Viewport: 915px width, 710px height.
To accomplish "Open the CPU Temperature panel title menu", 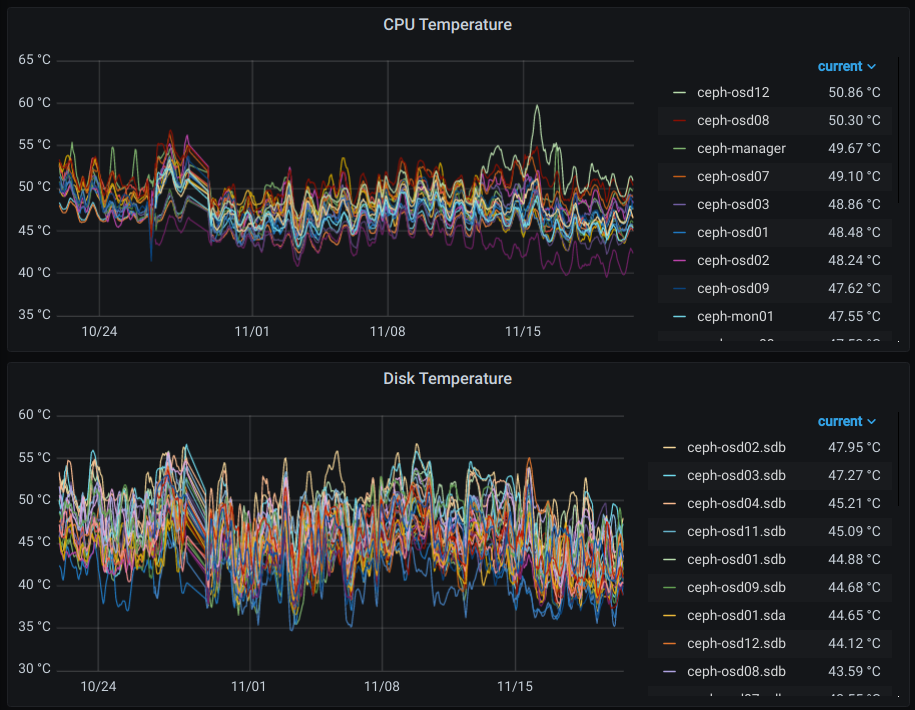I will tap(447, 25).
